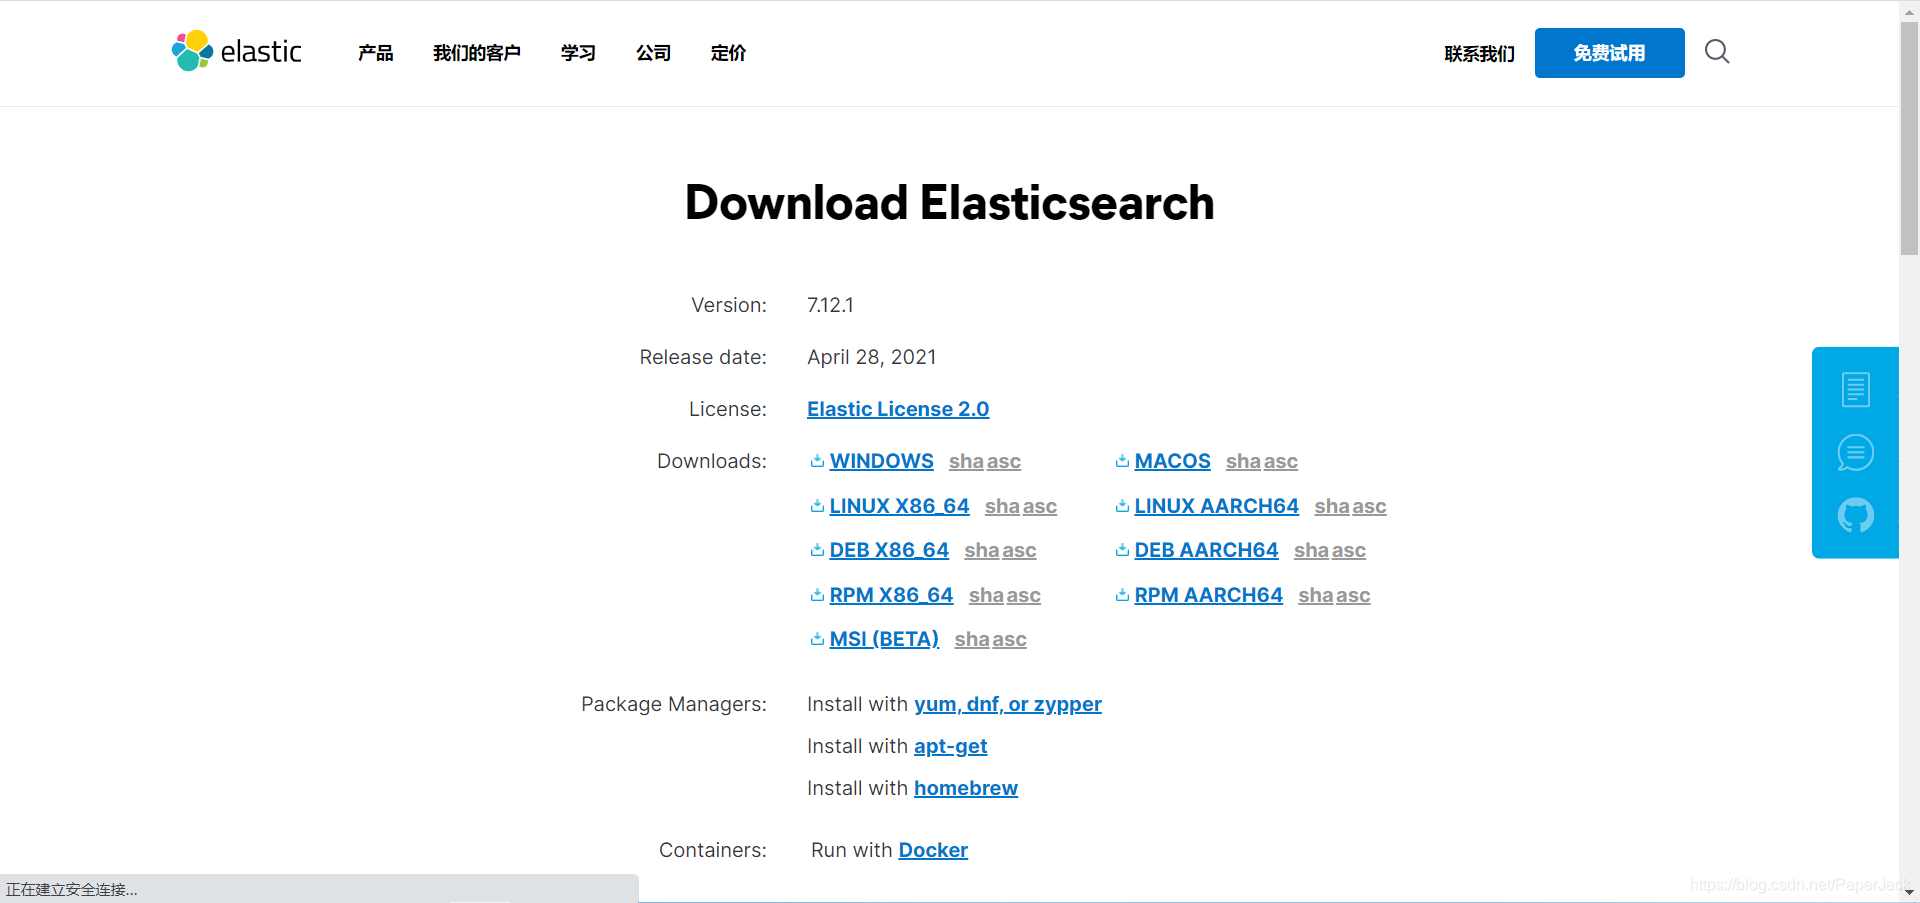Click the scrollbar down arrow

coord(1909,892)
